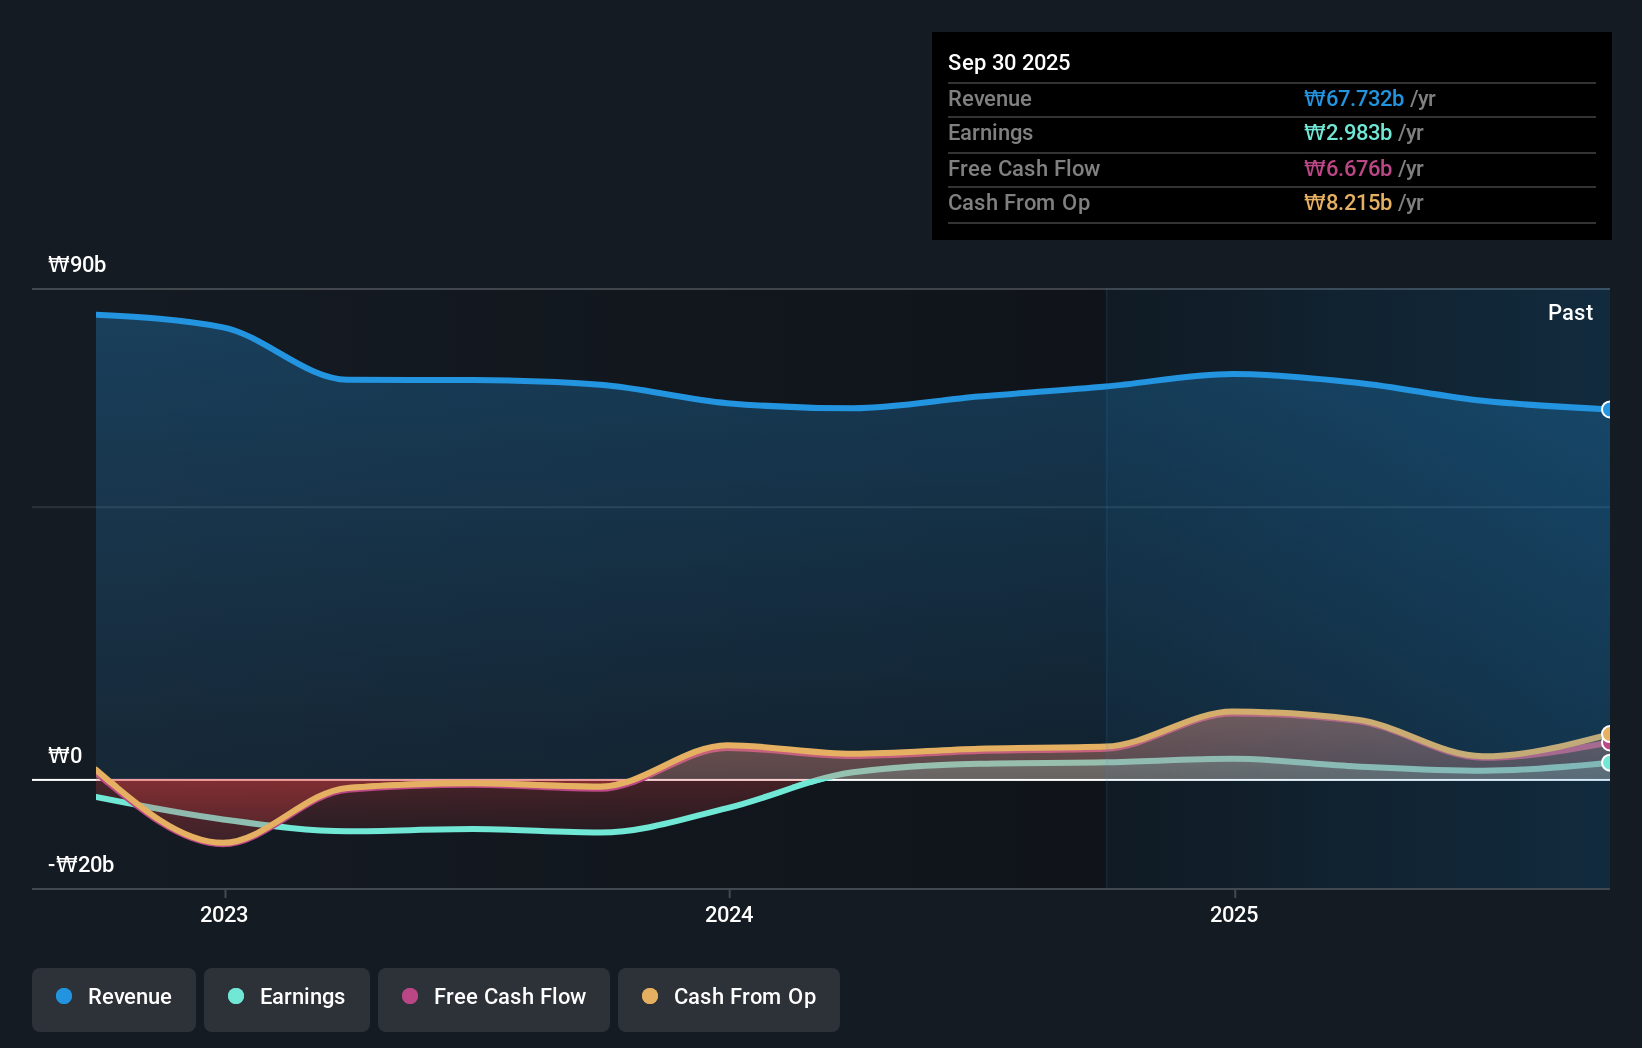Select the blue Revenue endpoint marker on the chart
This screenshot has height=1048, width=1642.
tap(1608, 410)
